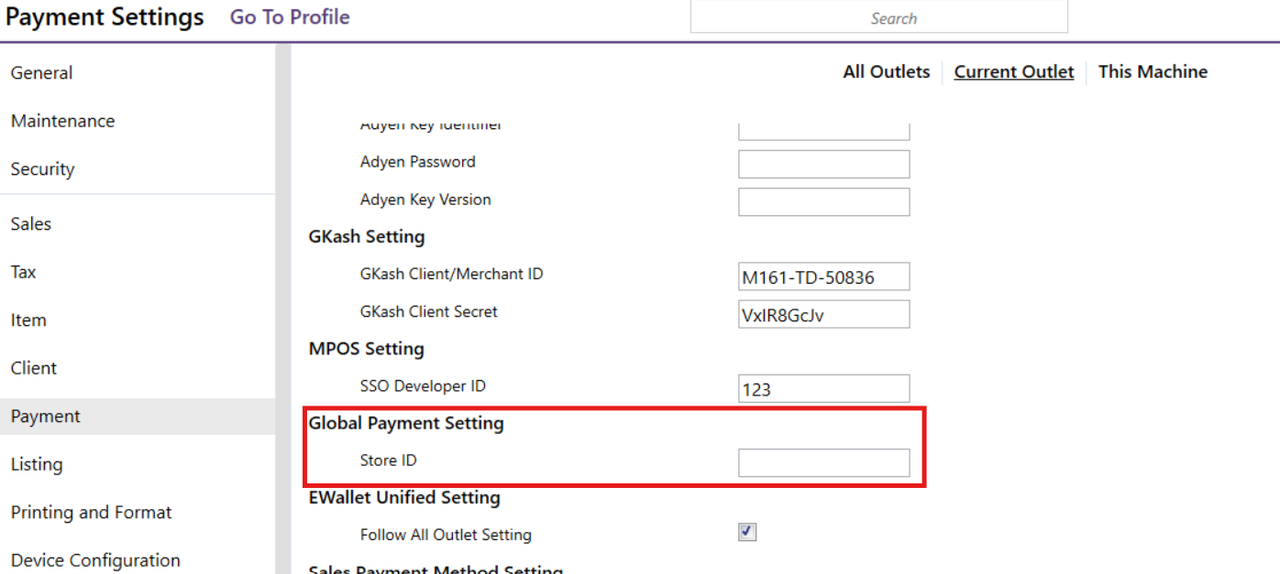The width and height of the screenshot is (1280, 574).
Task: Click the Store ID input field
Action: [x=823, y=462]
